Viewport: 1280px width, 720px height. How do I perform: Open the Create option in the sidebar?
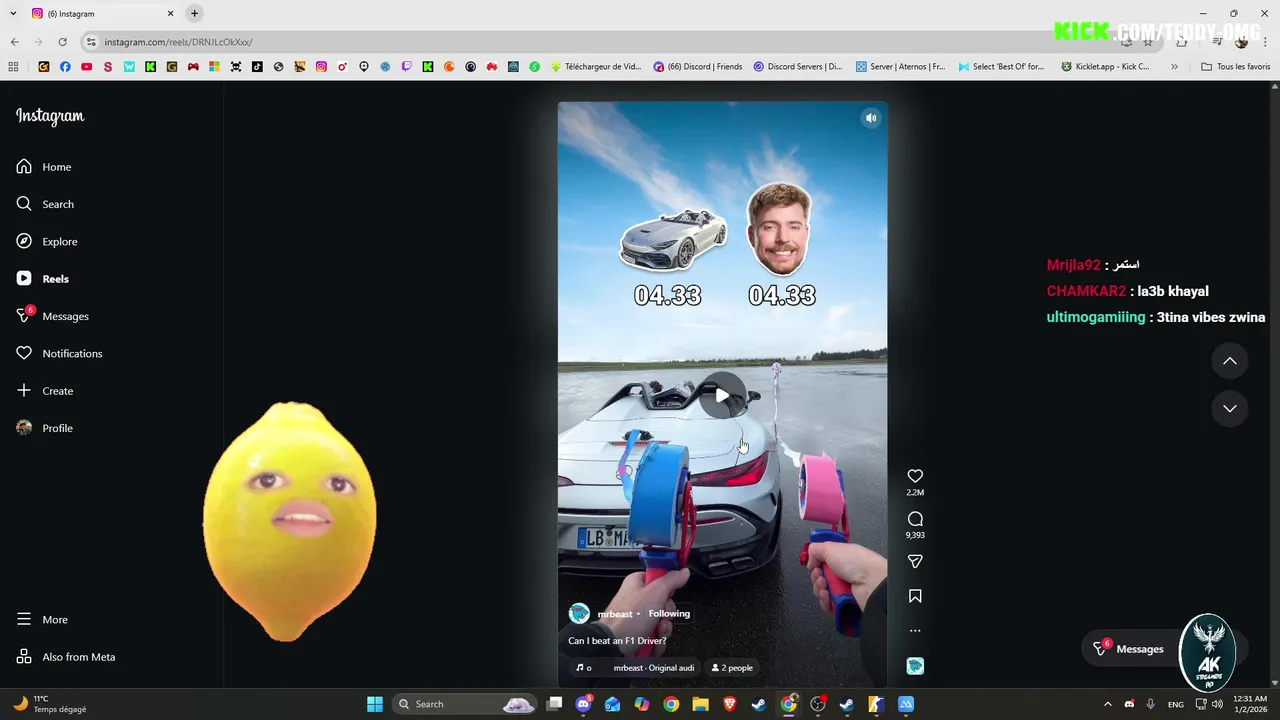(45, 391)
